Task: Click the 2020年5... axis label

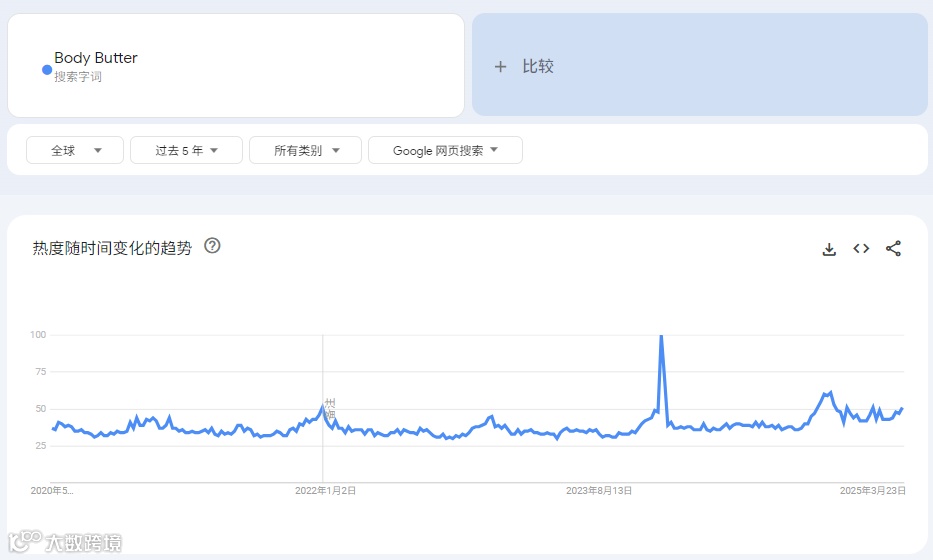Action: [x=52, y=491]
